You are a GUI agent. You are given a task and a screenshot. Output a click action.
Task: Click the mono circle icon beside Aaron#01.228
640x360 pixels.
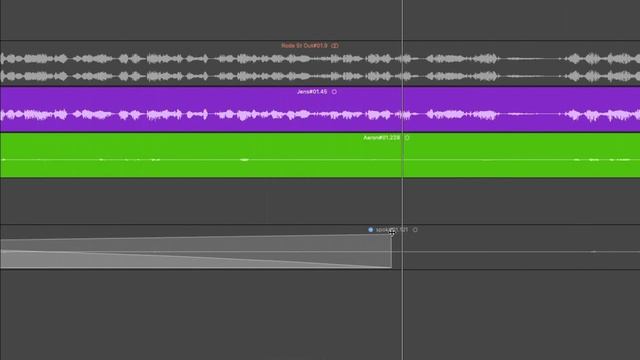coord(407,138)
